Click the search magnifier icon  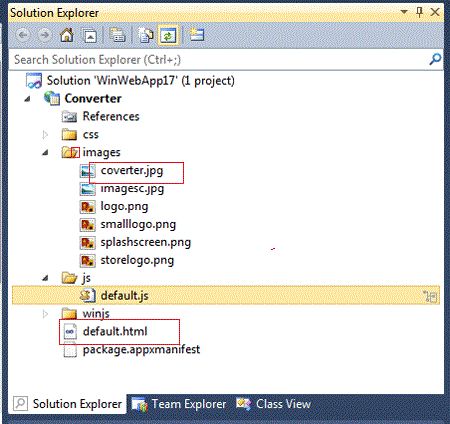435,60
